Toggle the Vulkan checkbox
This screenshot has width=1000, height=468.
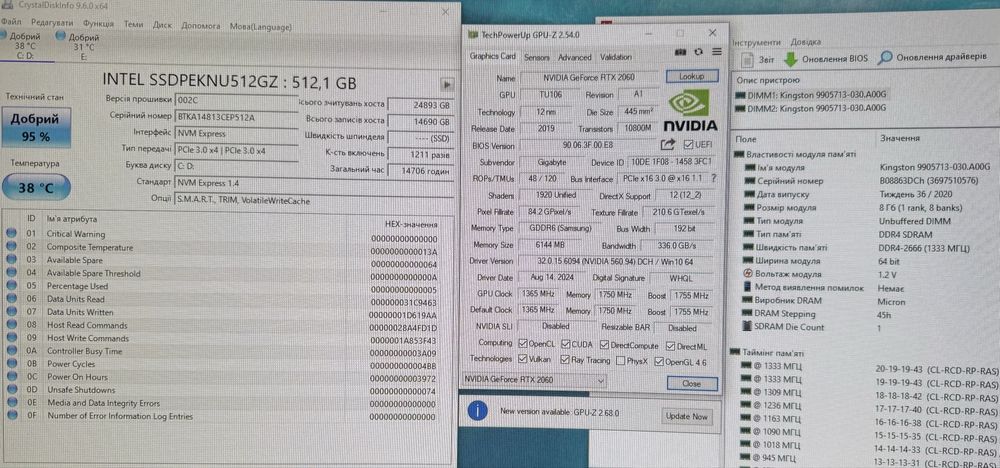click(523, 360)
